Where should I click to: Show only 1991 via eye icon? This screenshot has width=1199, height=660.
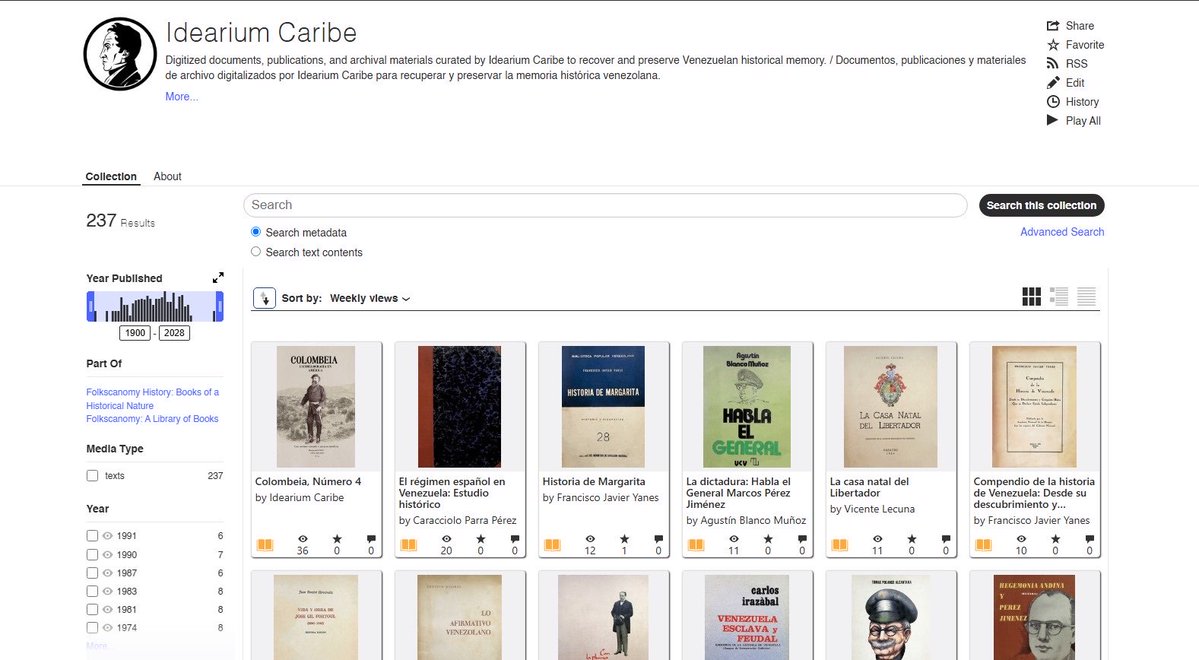108,536
